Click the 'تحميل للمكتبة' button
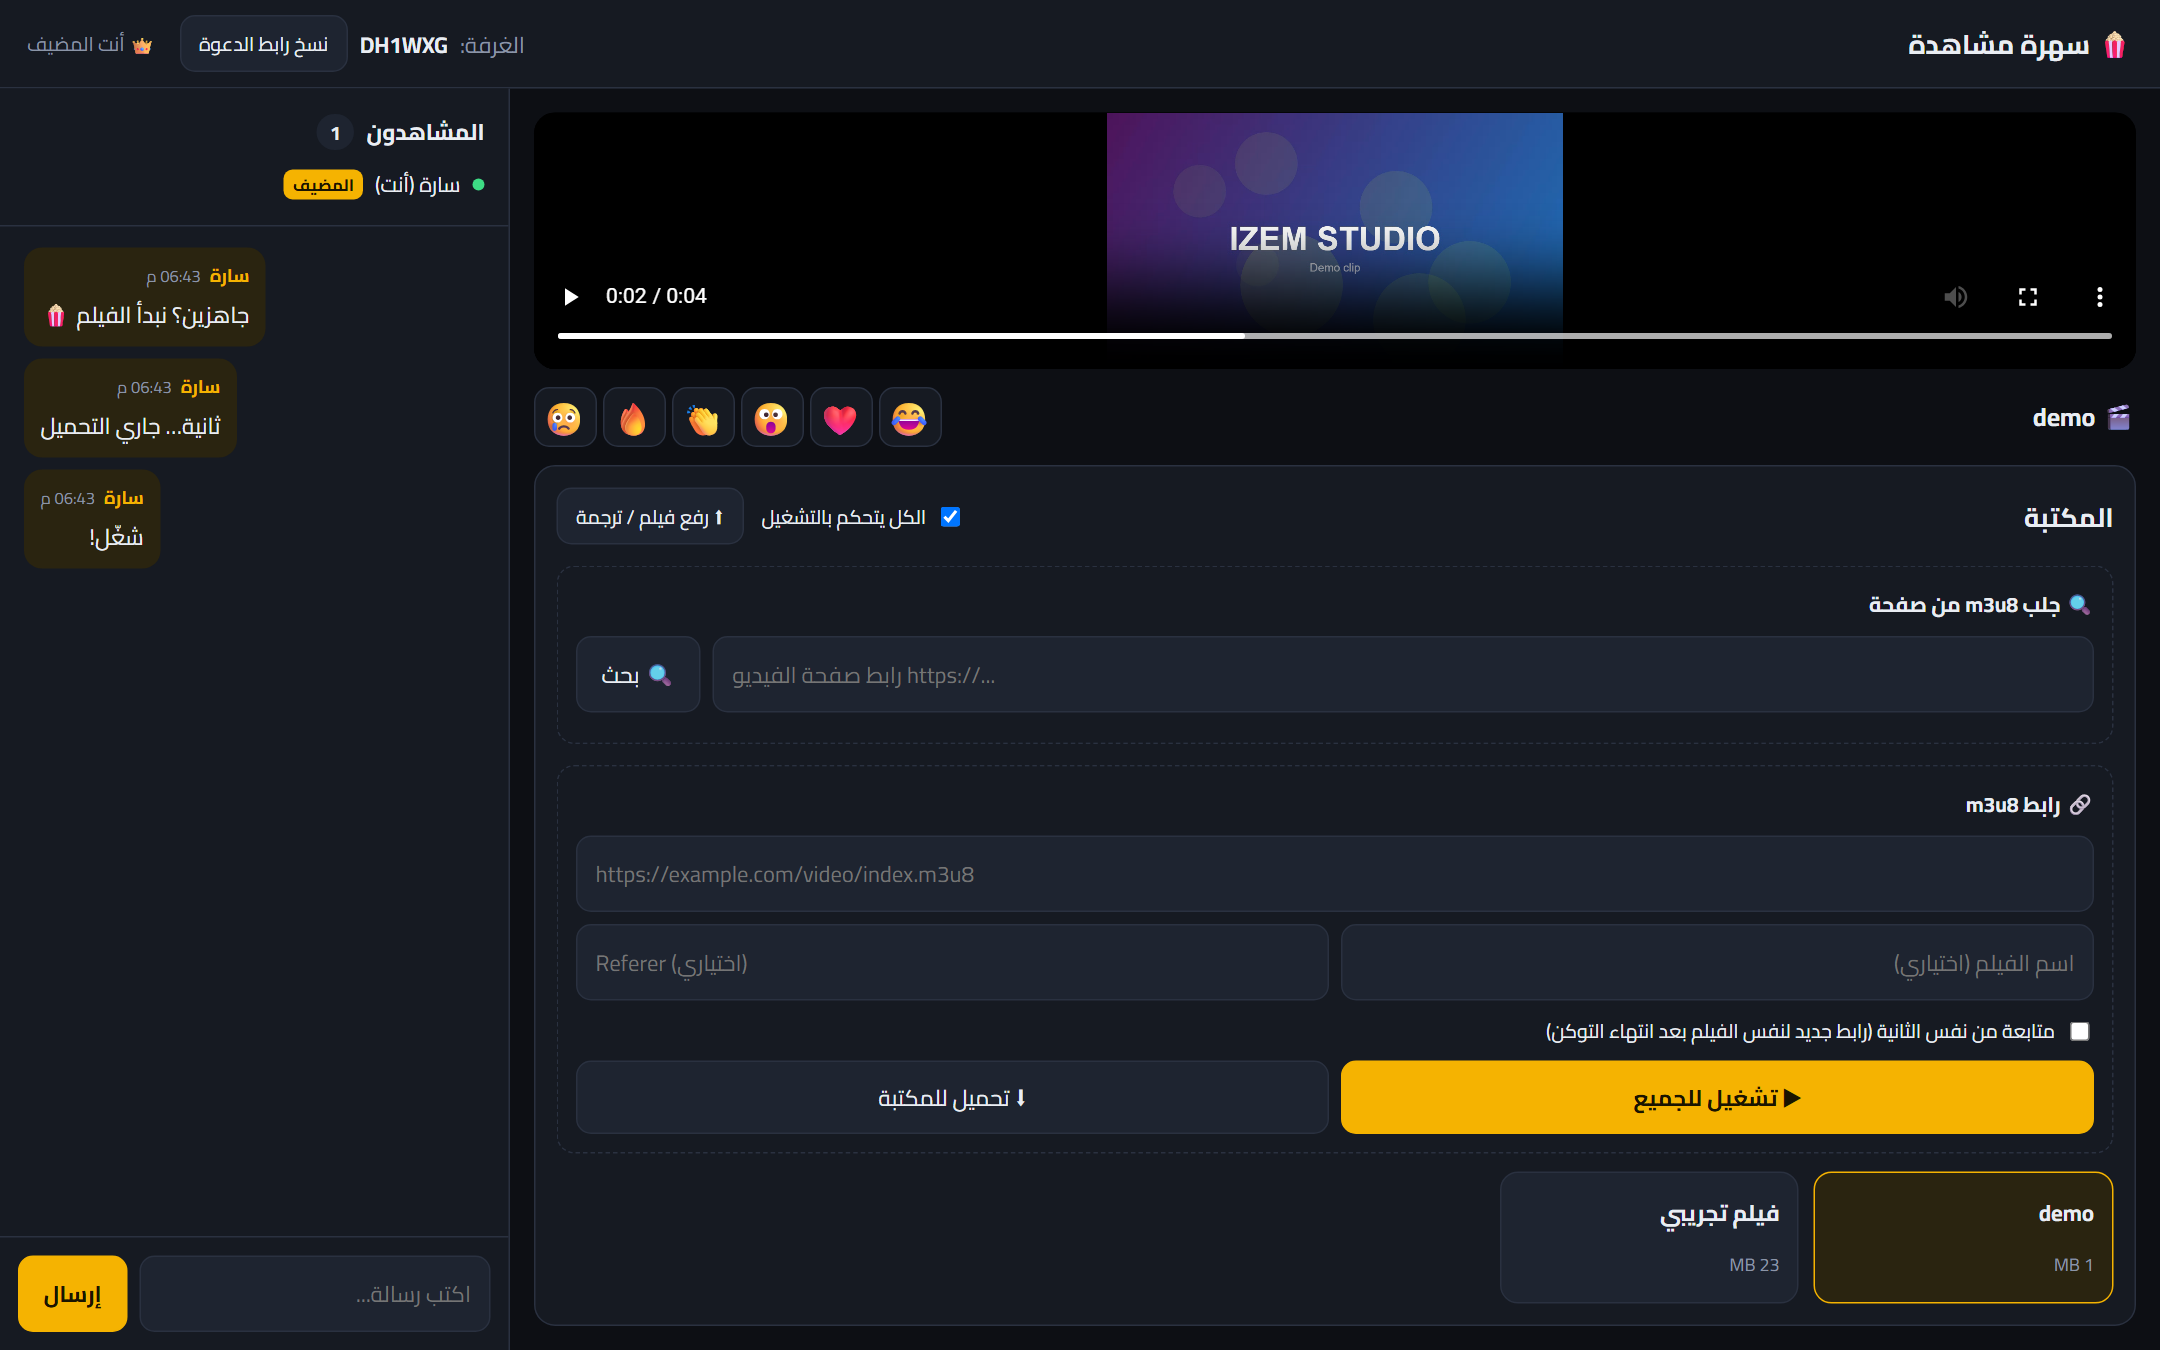The image size is (2160, 1350). click(x=952, y=1098)
